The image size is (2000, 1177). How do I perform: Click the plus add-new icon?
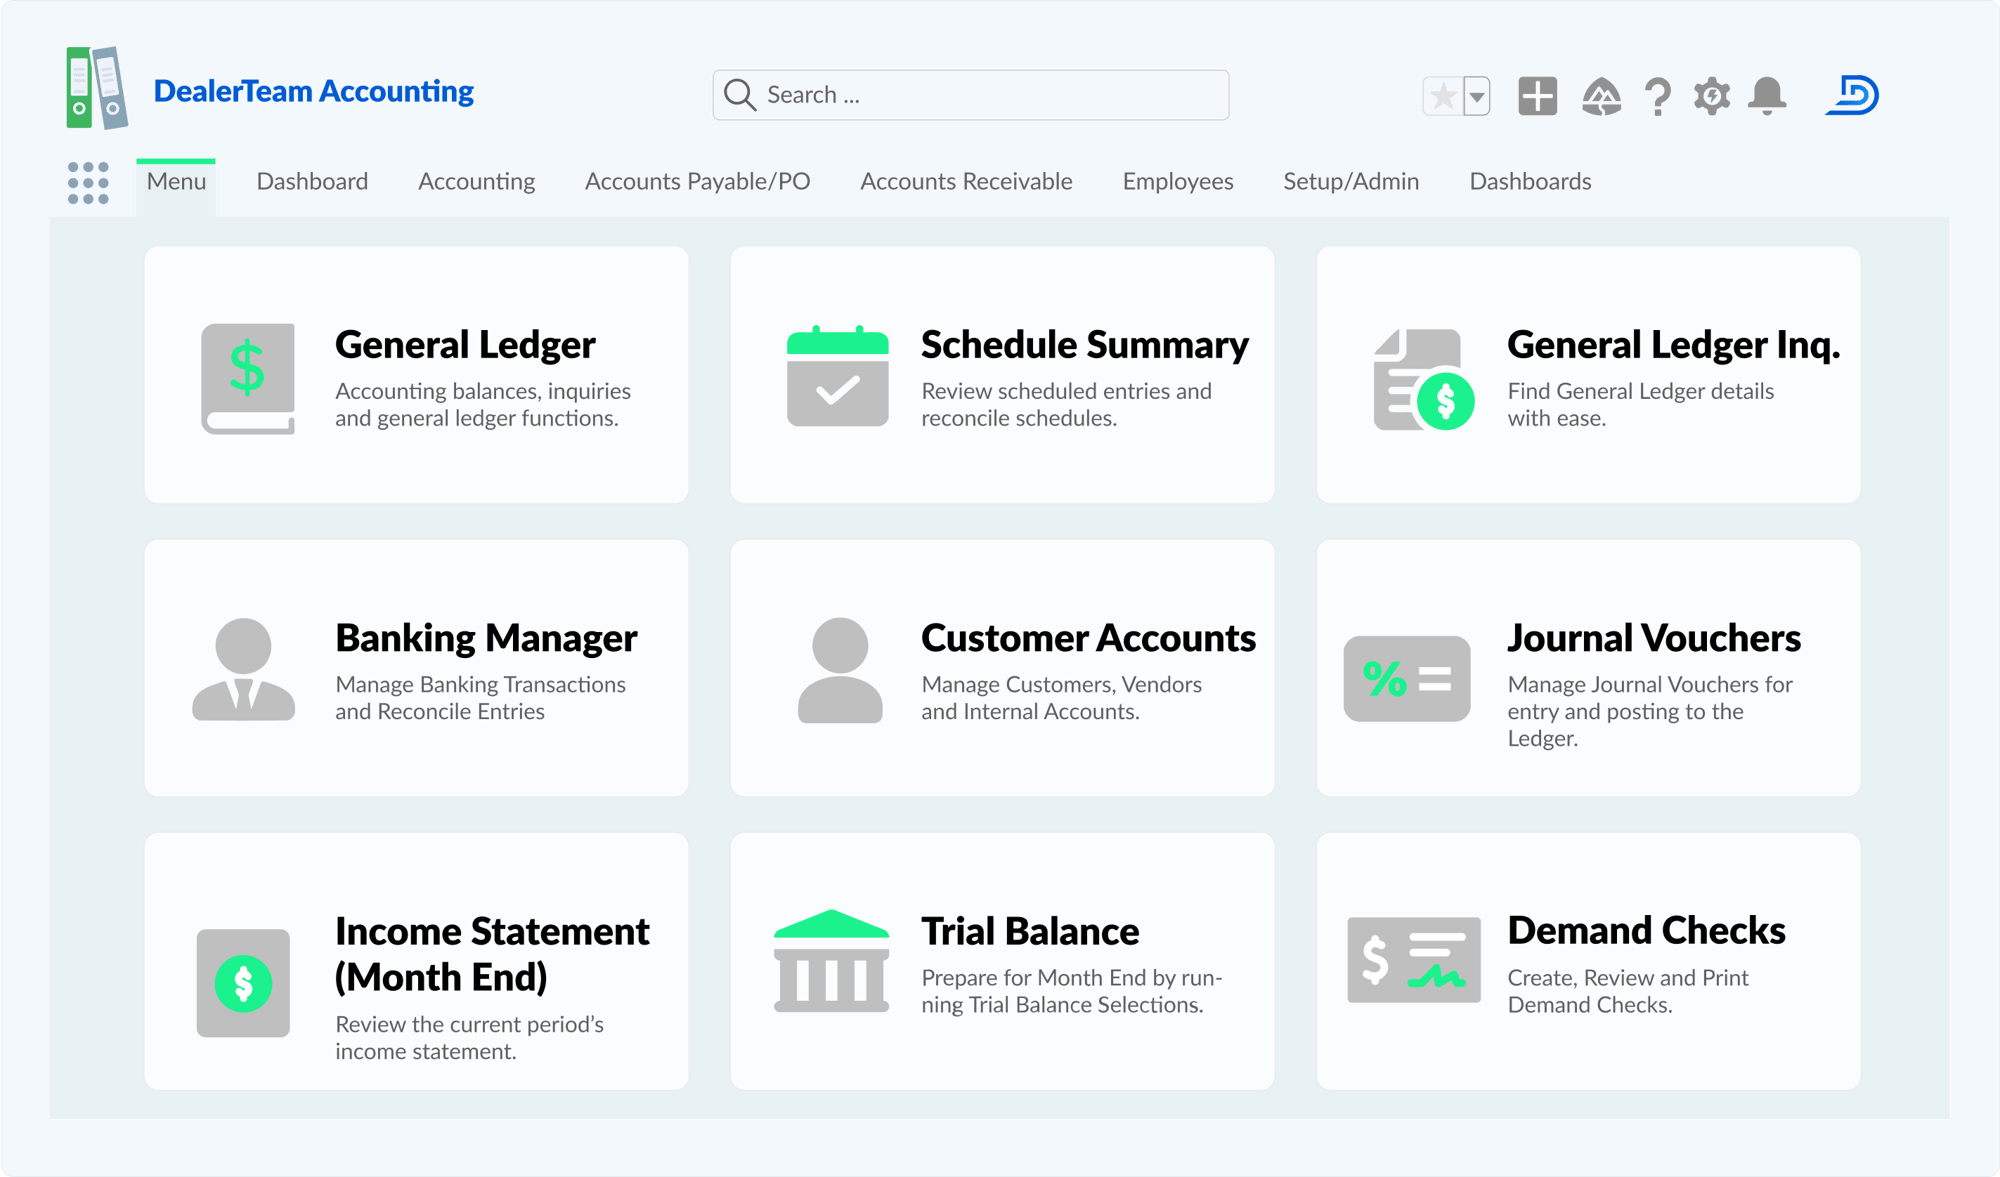click(x=1538, y=96)
